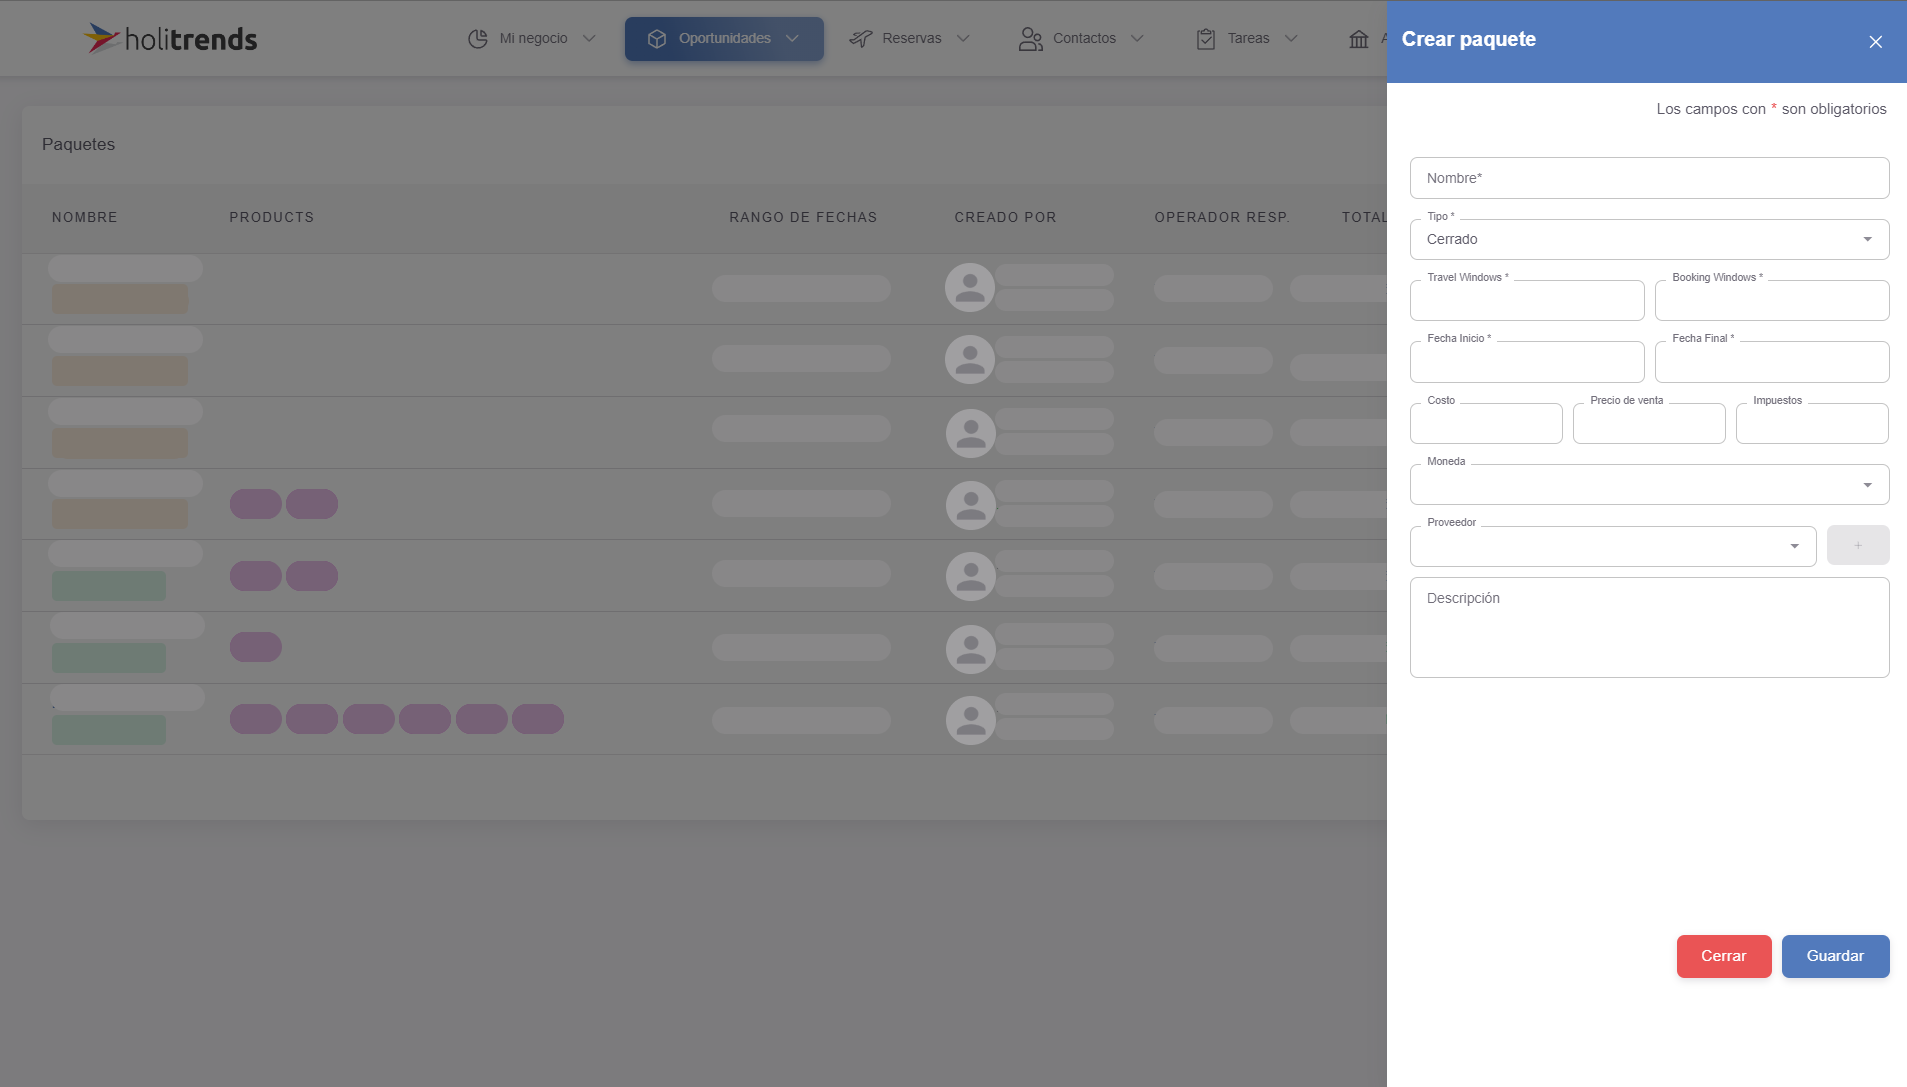Screen dimensions: 1907x1087
Task: Click the Mi negocio pie chart icon
Action: coord(478,39)
